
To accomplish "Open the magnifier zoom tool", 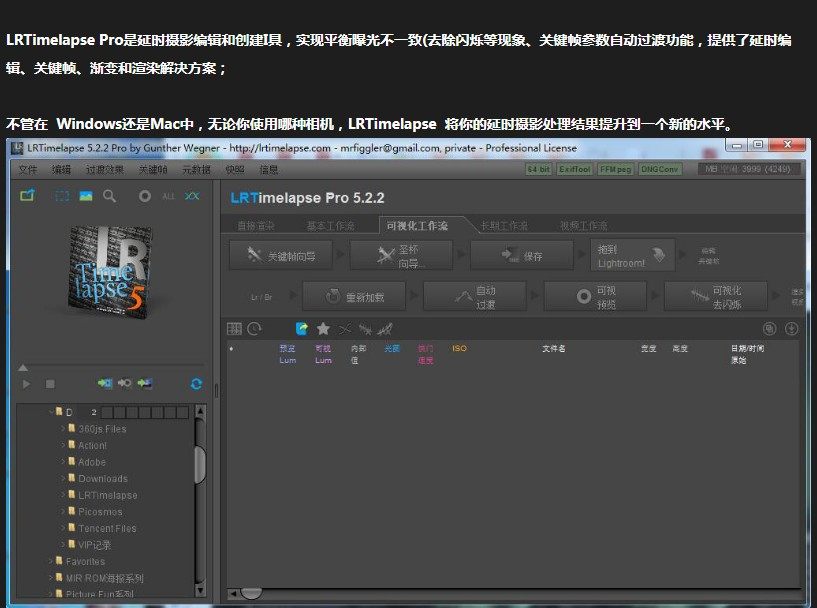I will point(109,196).
